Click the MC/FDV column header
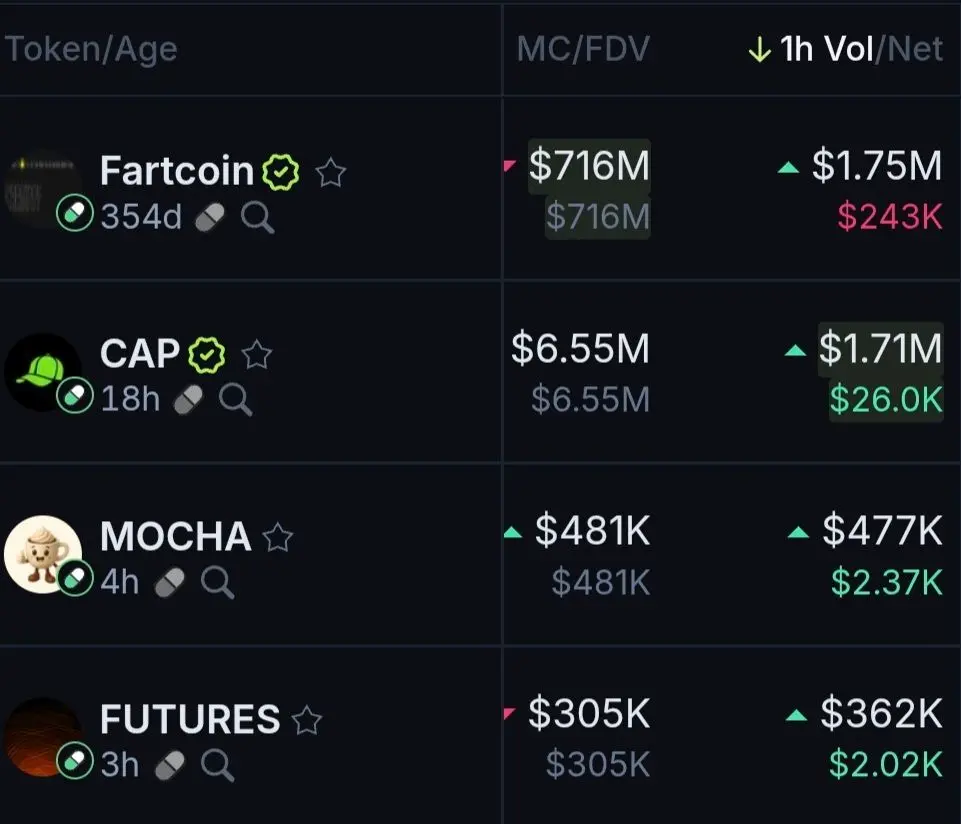This screenshot has height=824, width=961. [583, 49]
